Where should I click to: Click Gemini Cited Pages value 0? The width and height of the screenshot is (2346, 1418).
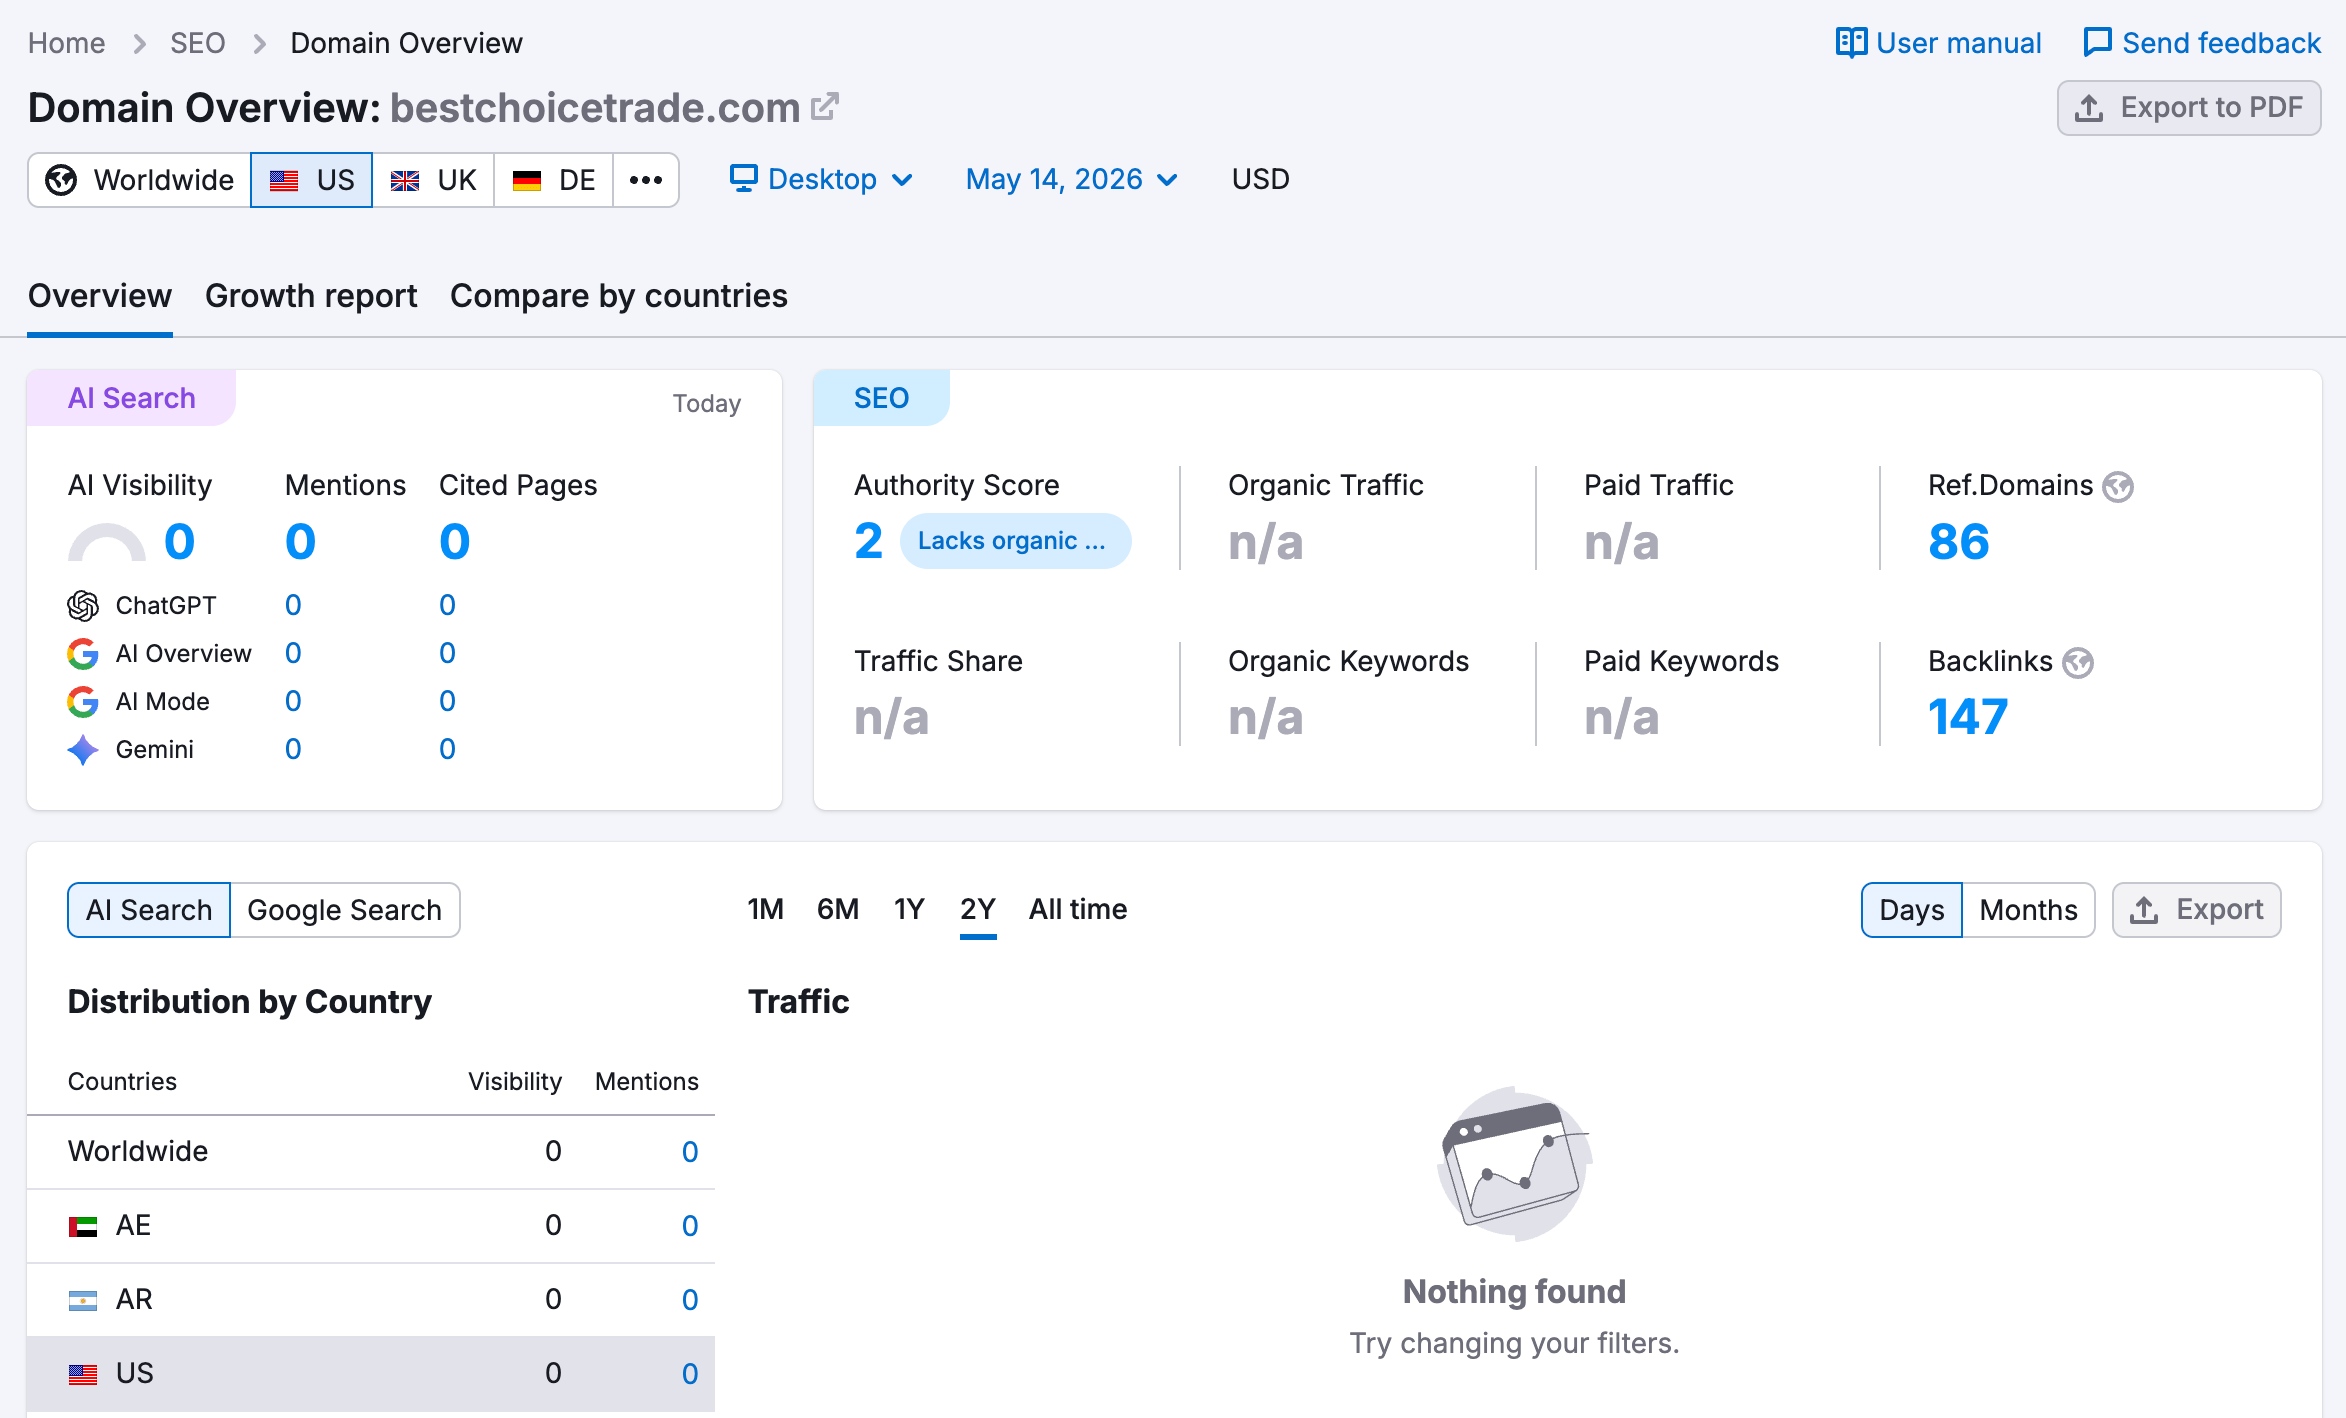click(x=447, y=749)
